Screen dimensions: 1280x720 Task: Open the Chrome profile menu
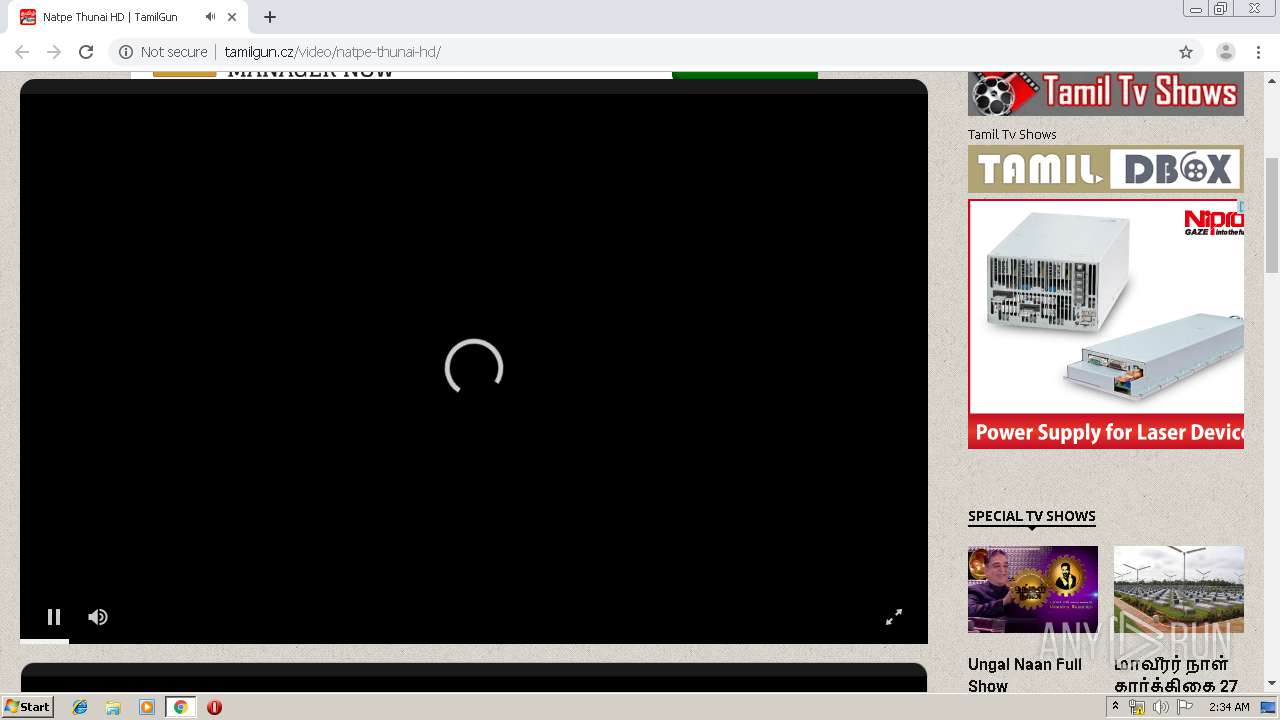point(1225,52)
